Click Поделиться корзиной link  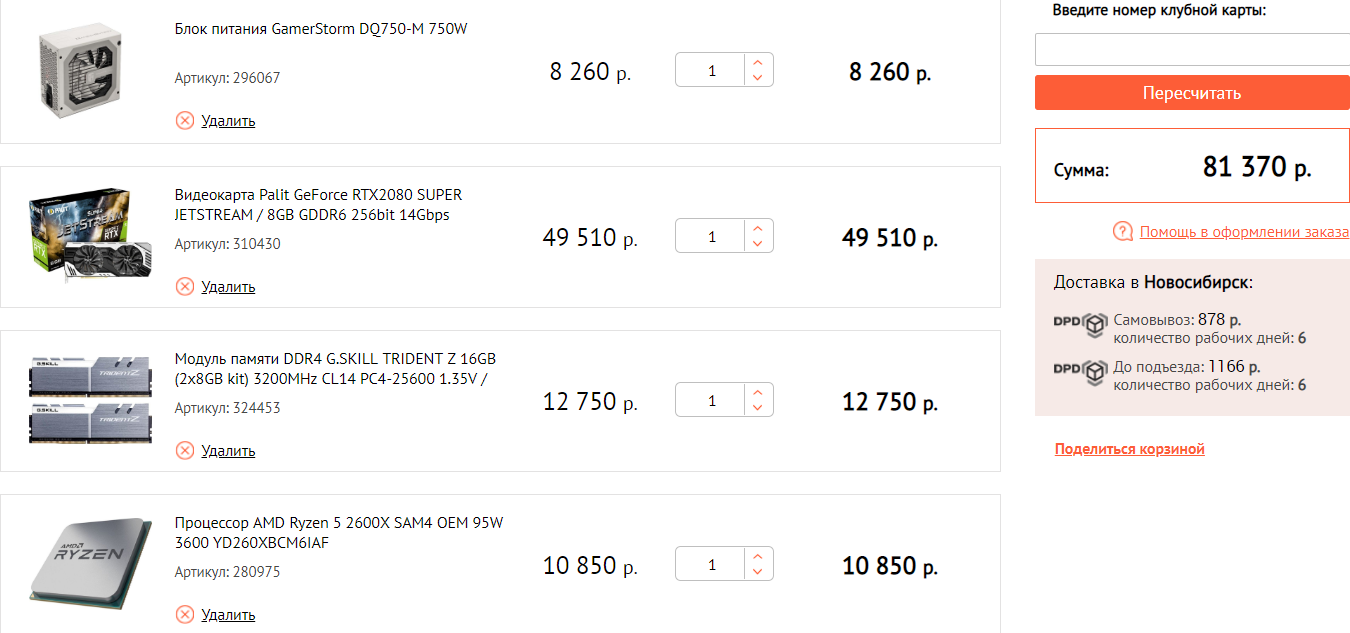pos(1129,449)
